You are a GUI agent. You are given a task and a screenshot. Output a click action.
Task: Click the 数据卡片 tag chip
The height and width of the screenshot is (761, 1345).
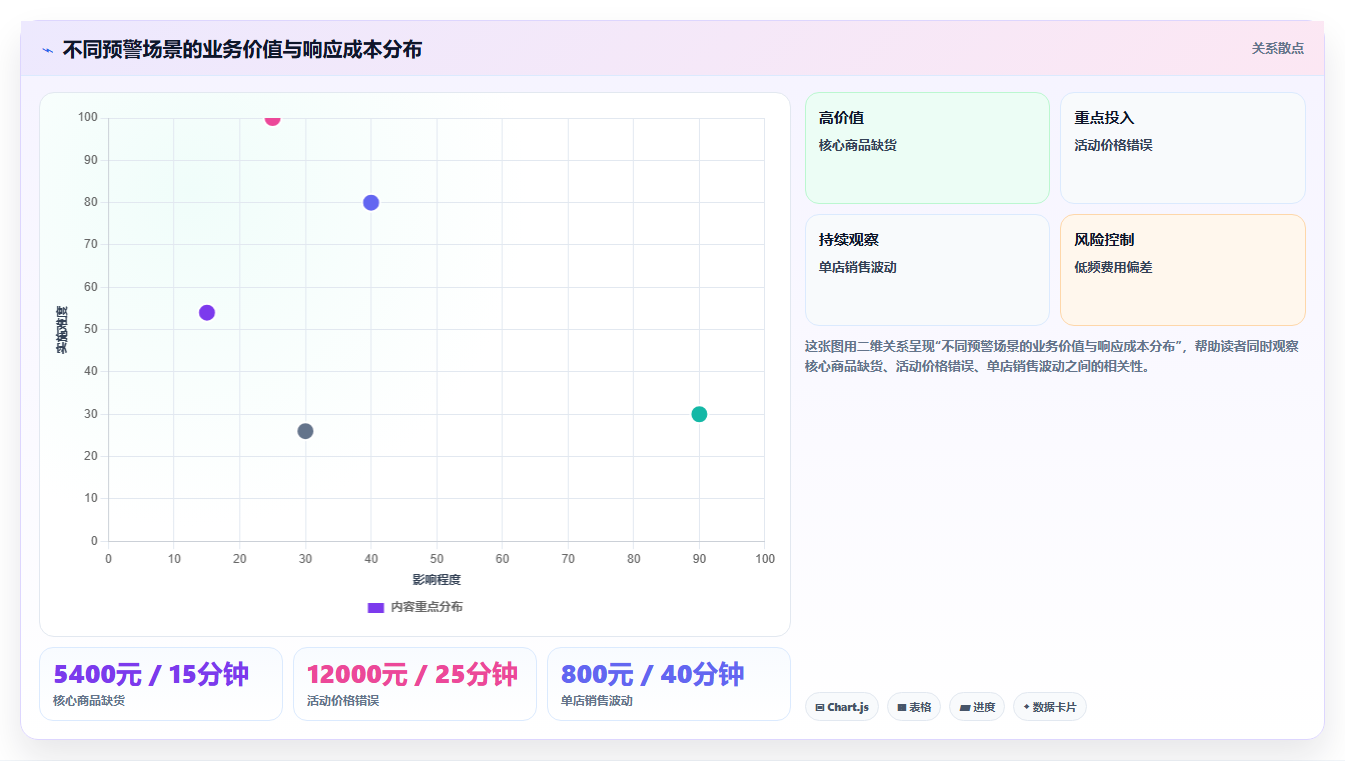point(1050,707)
